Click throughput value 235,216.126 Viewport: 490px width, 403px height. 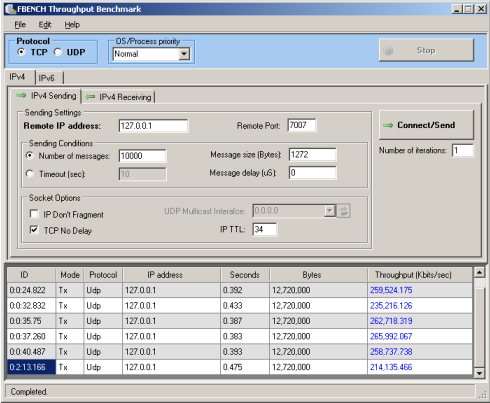tap(391, 306)
